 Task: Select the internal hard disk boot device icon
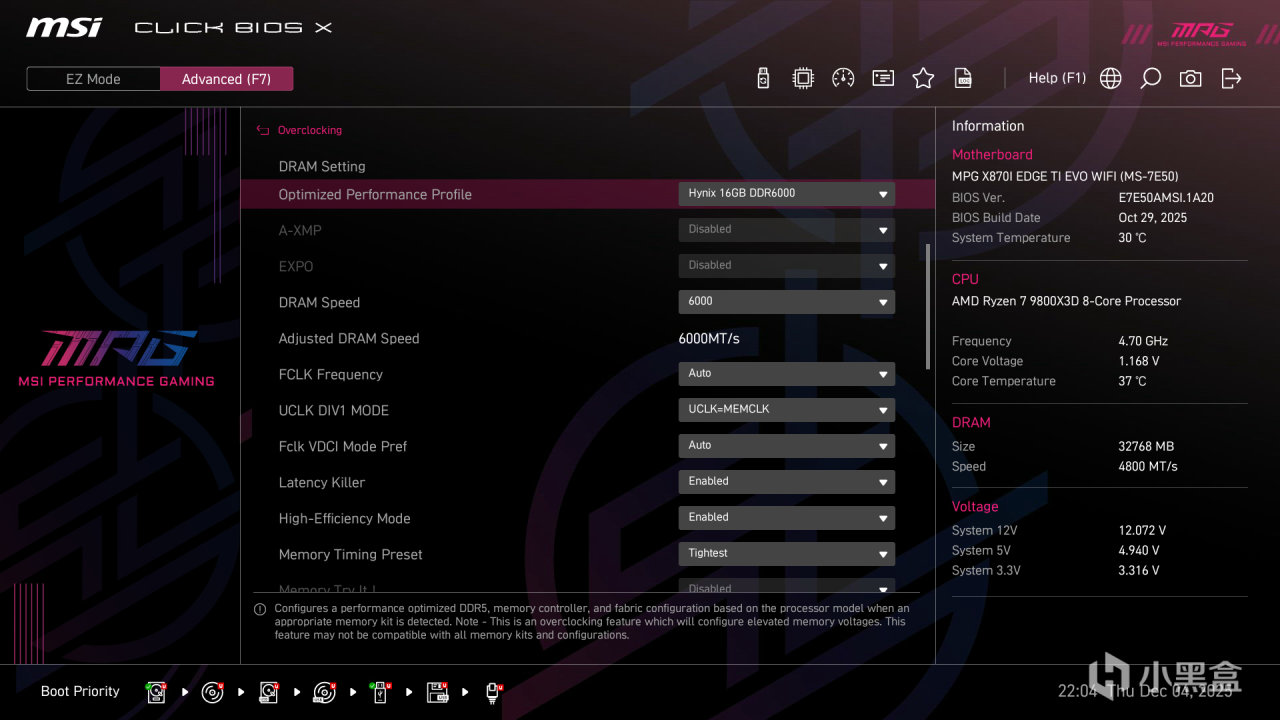pos(156,692)
